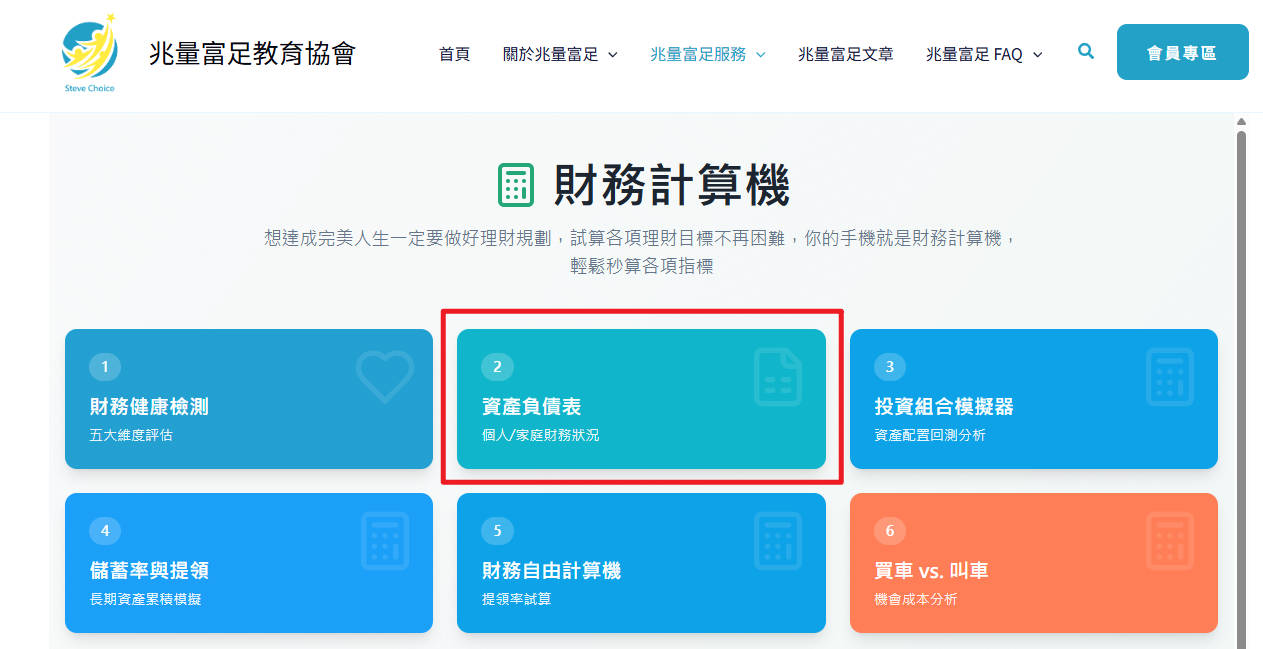
Task: Open the highlighted 資產負債表 calculator
Action: [x=641, y=399]
